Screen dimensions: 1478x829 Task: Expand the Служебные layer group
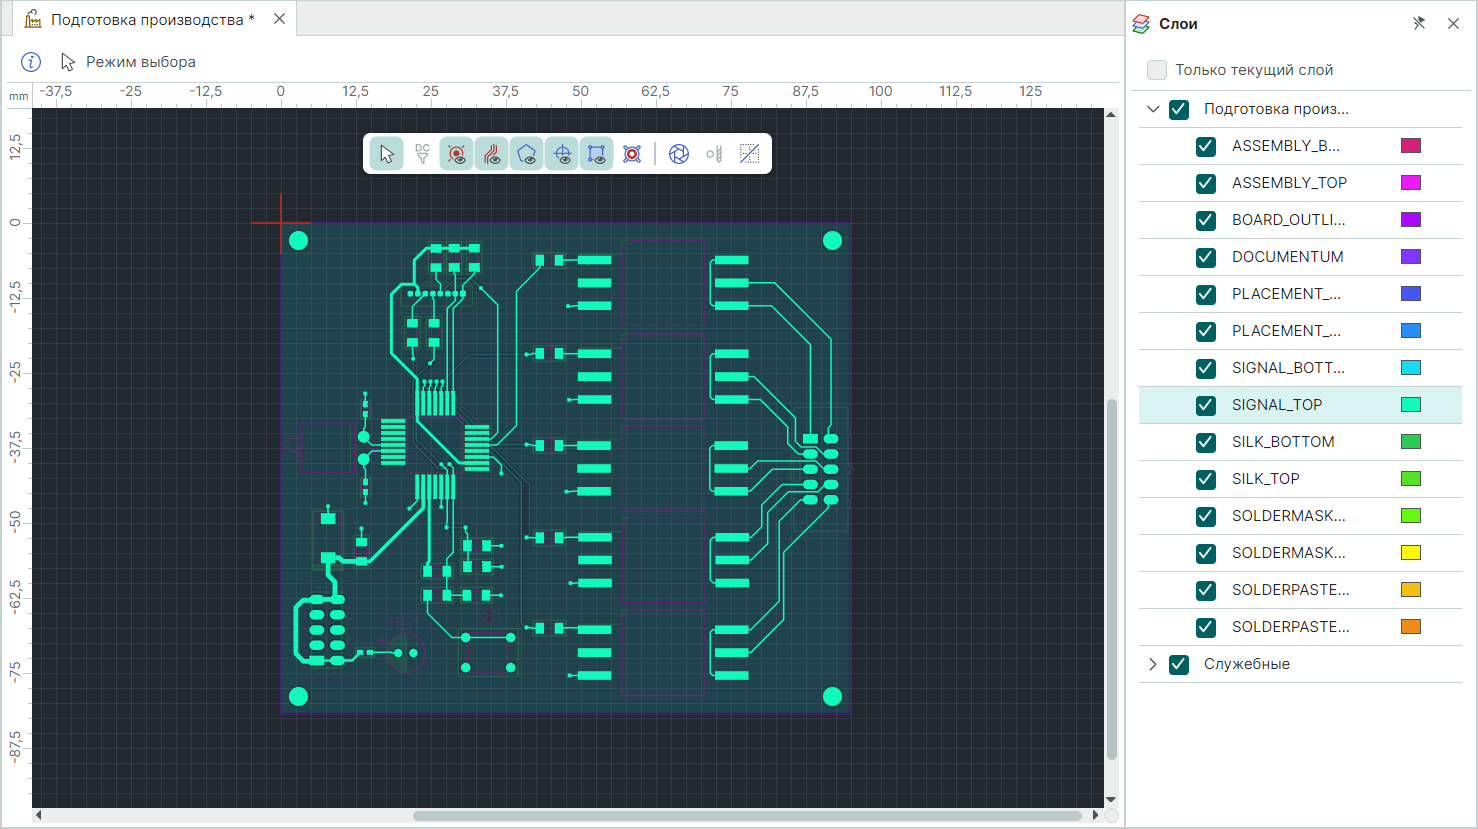(1153, 664)
